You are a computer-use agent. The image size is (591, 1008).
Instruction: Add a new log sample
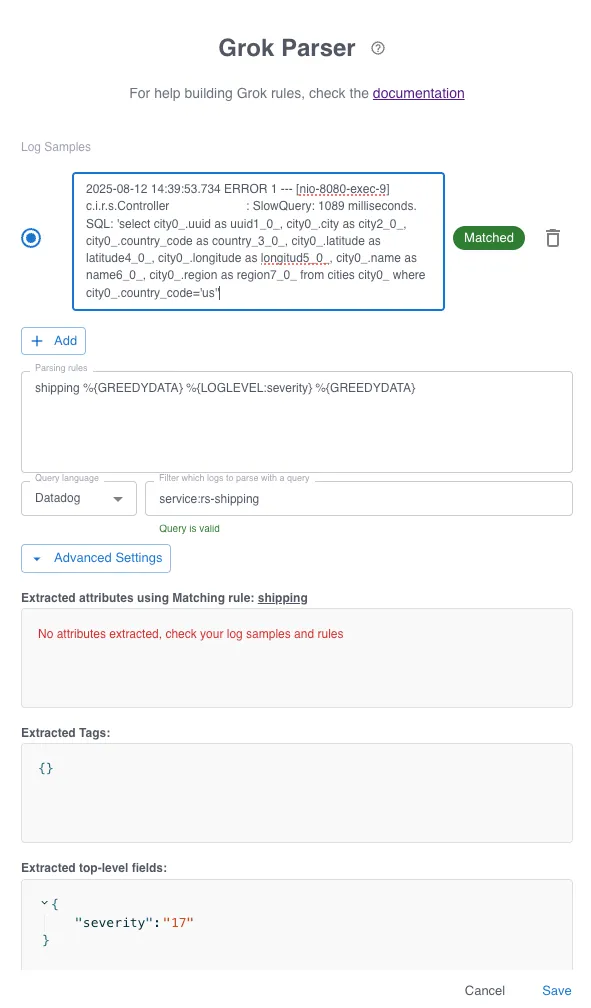coord(53,341)
